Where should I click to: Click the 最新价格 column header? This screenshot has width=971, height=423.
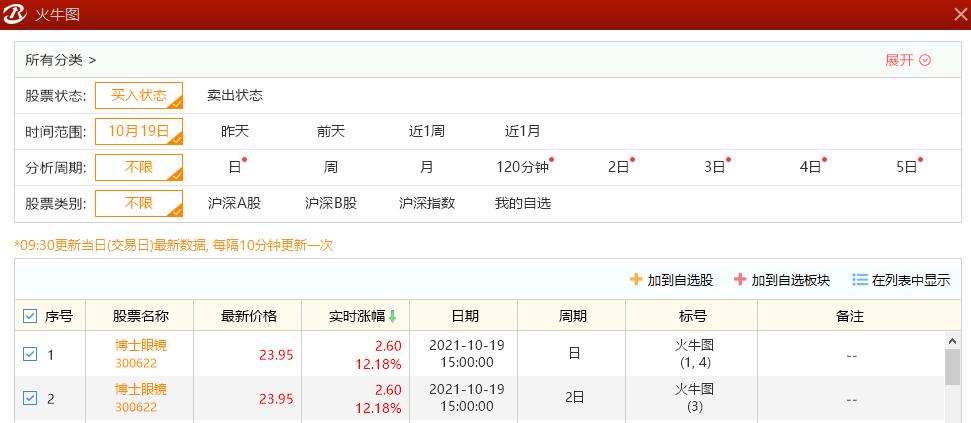click(x=248, y=316)
